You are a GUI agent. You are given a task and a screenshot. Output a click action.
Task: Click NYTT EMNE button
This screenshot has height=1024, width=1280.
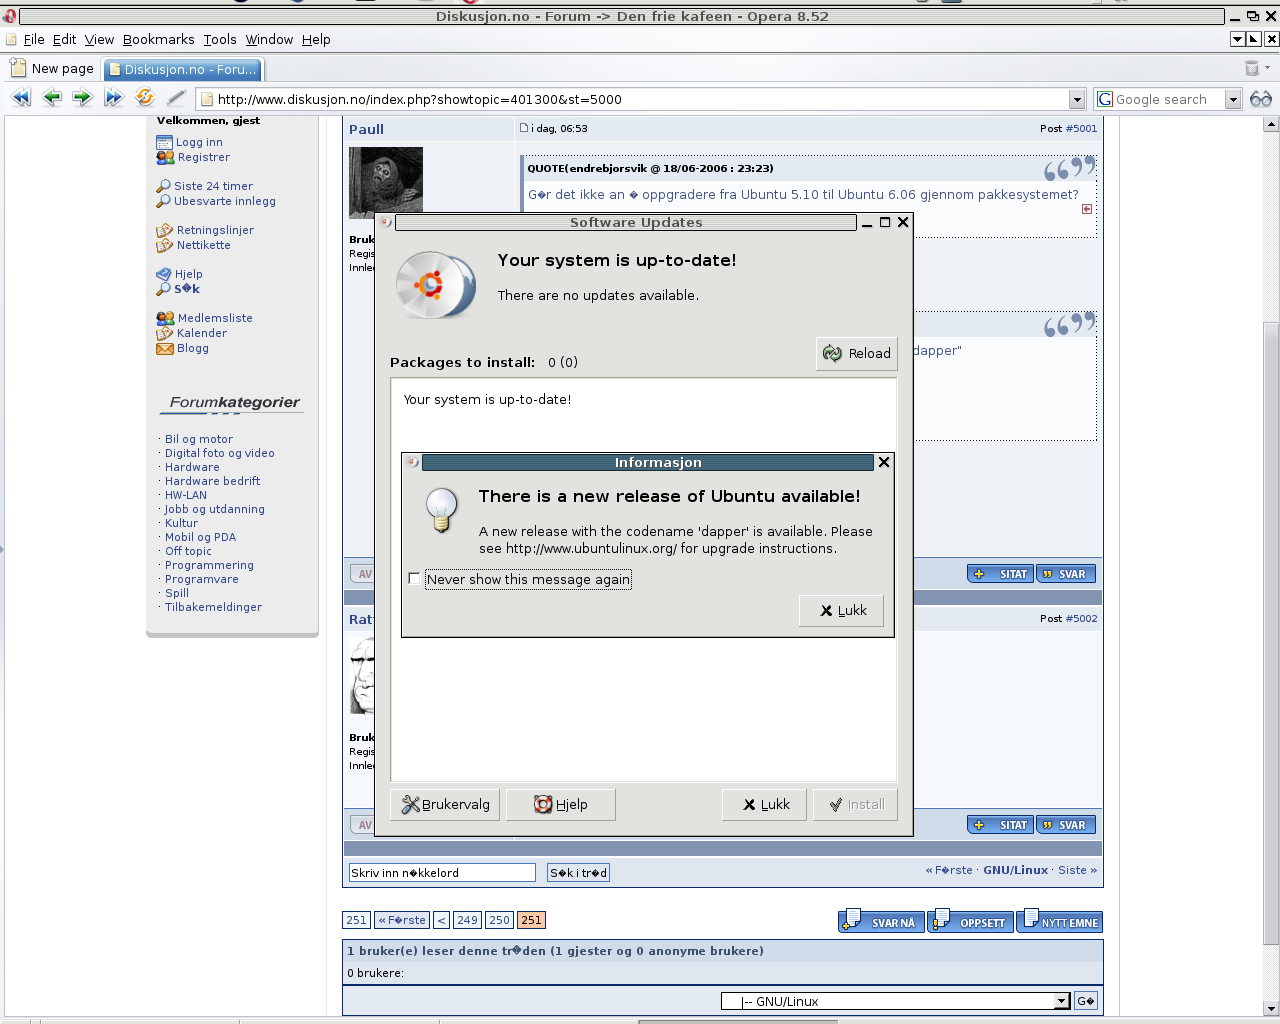tap(1059, 922)
